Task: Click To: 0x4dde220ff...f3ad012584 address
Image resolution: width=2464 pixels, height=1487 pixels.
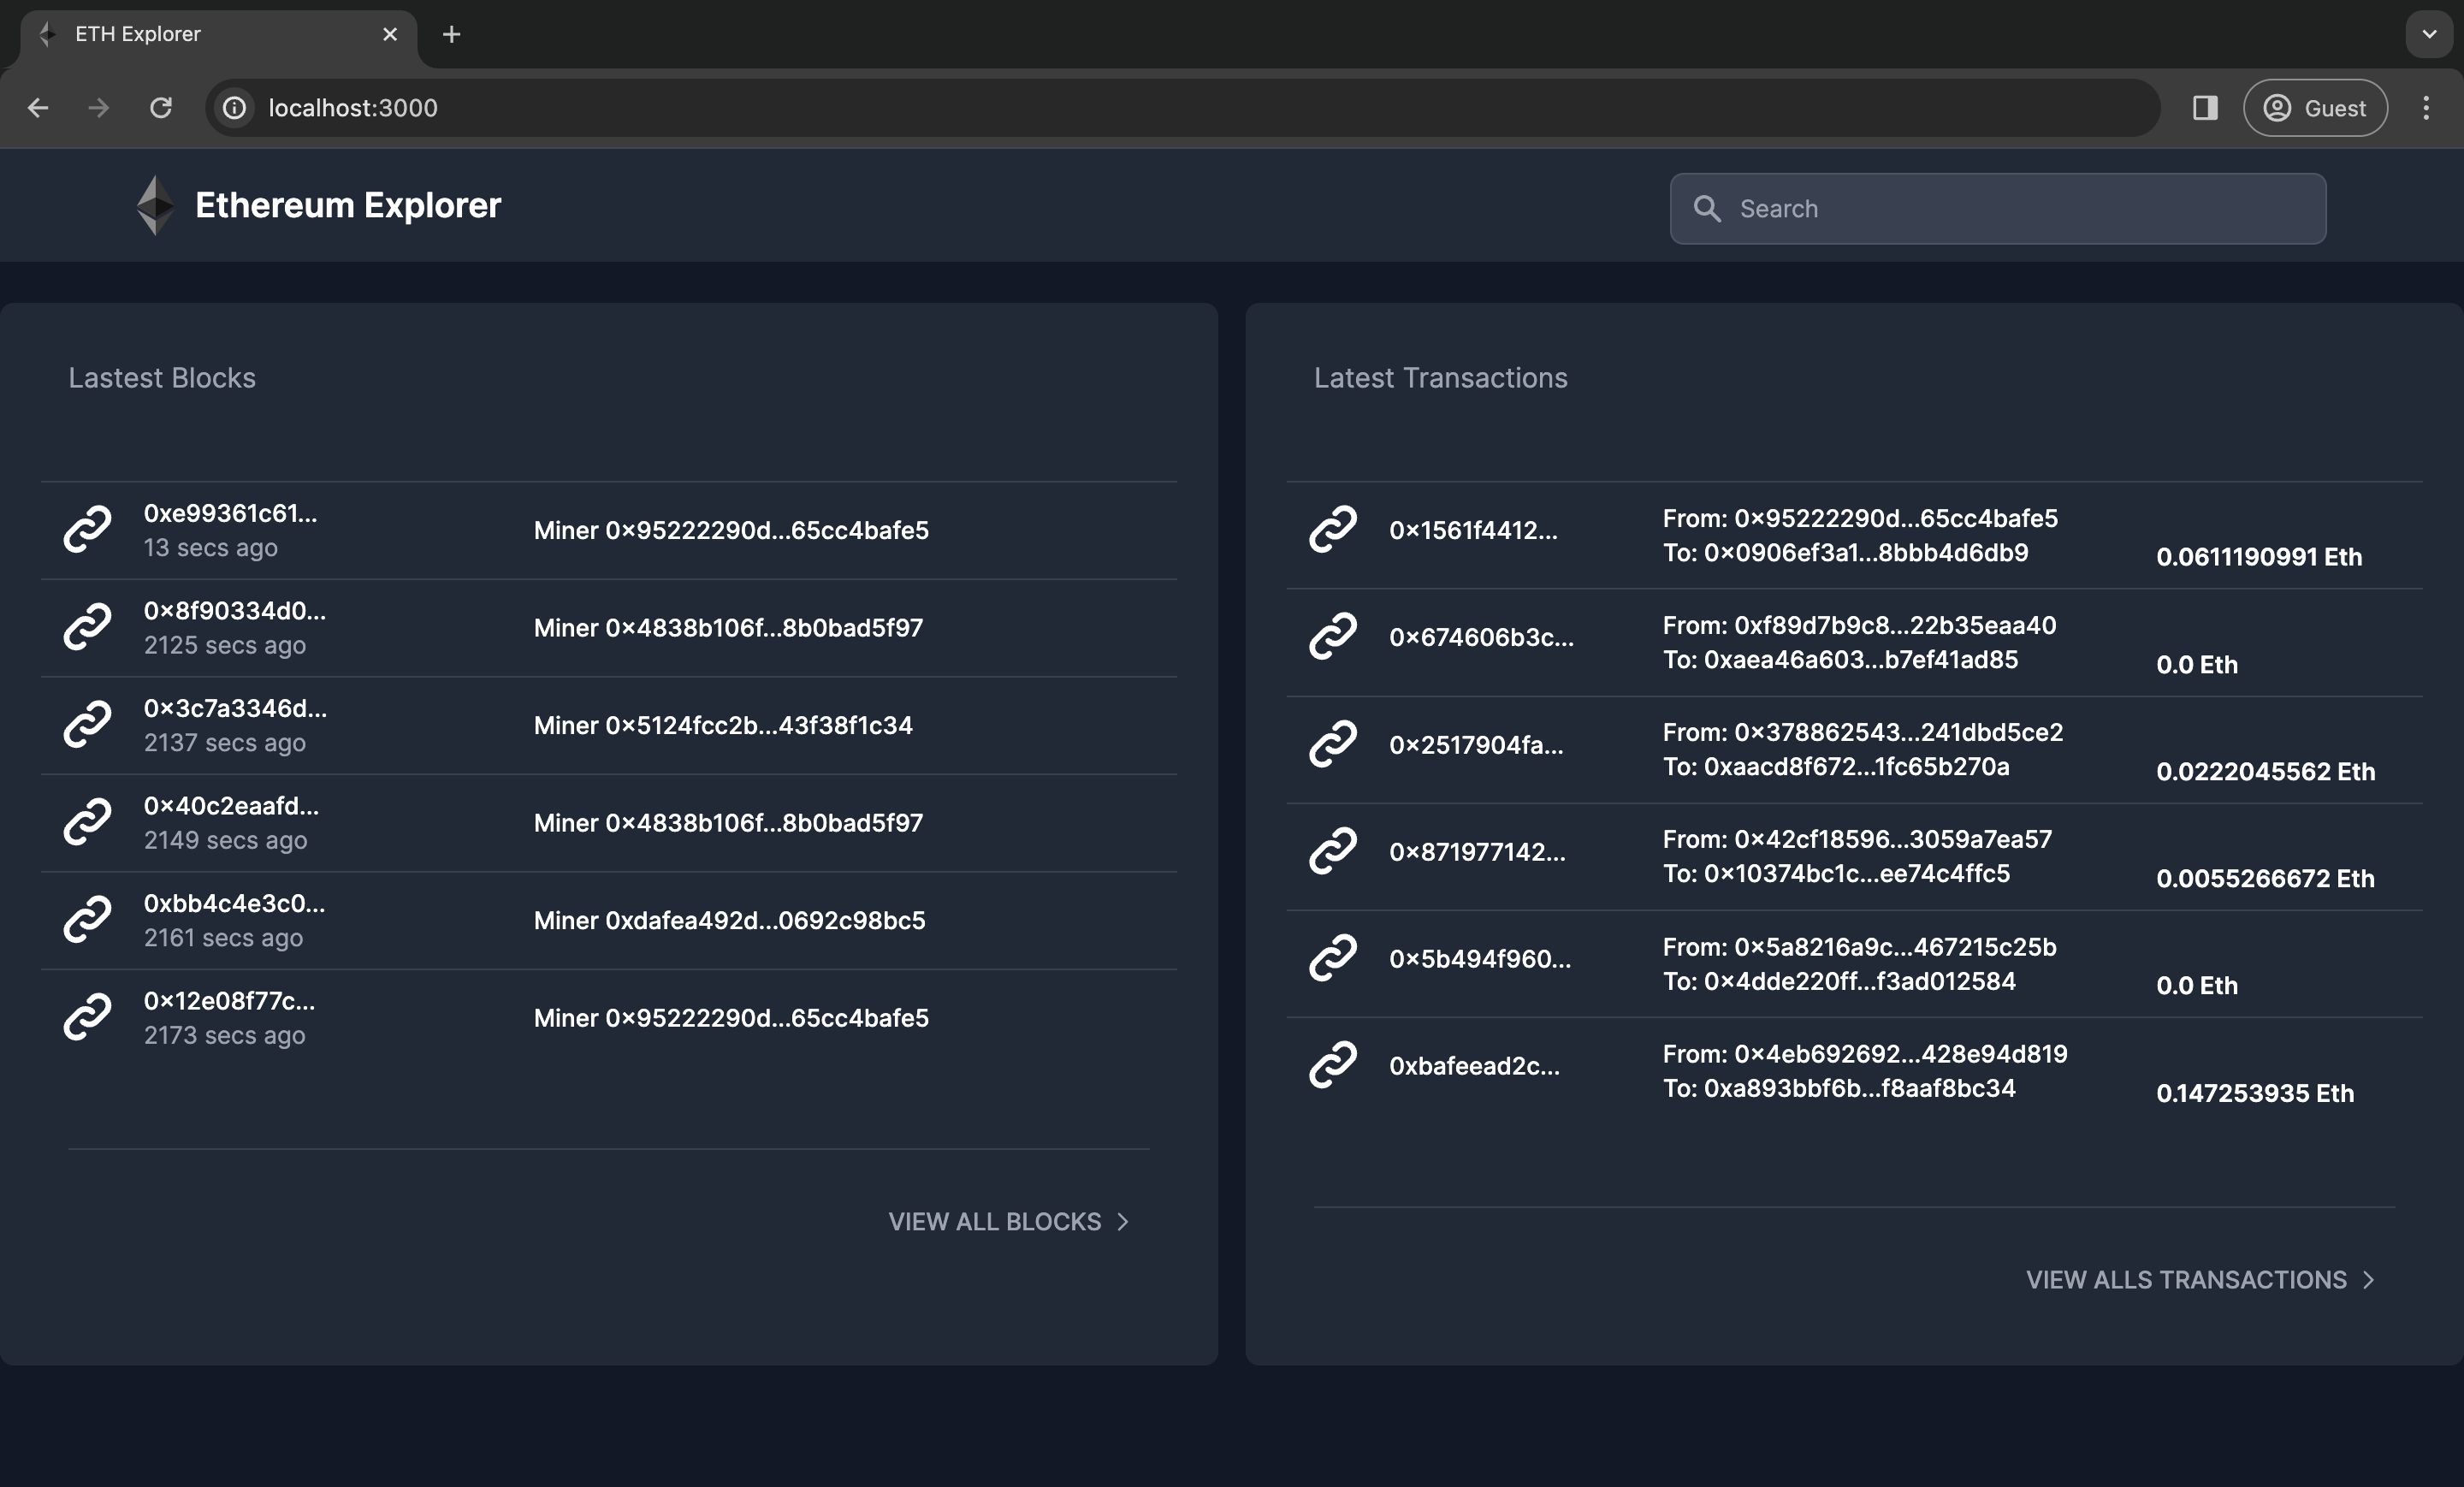Action: [x=1839, y=981]
